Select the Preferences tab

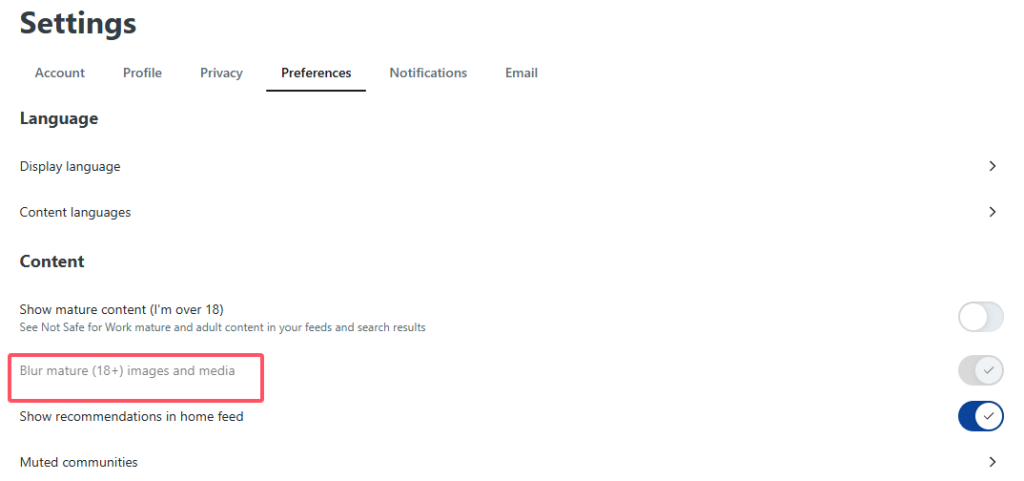[x=316, y=73]
